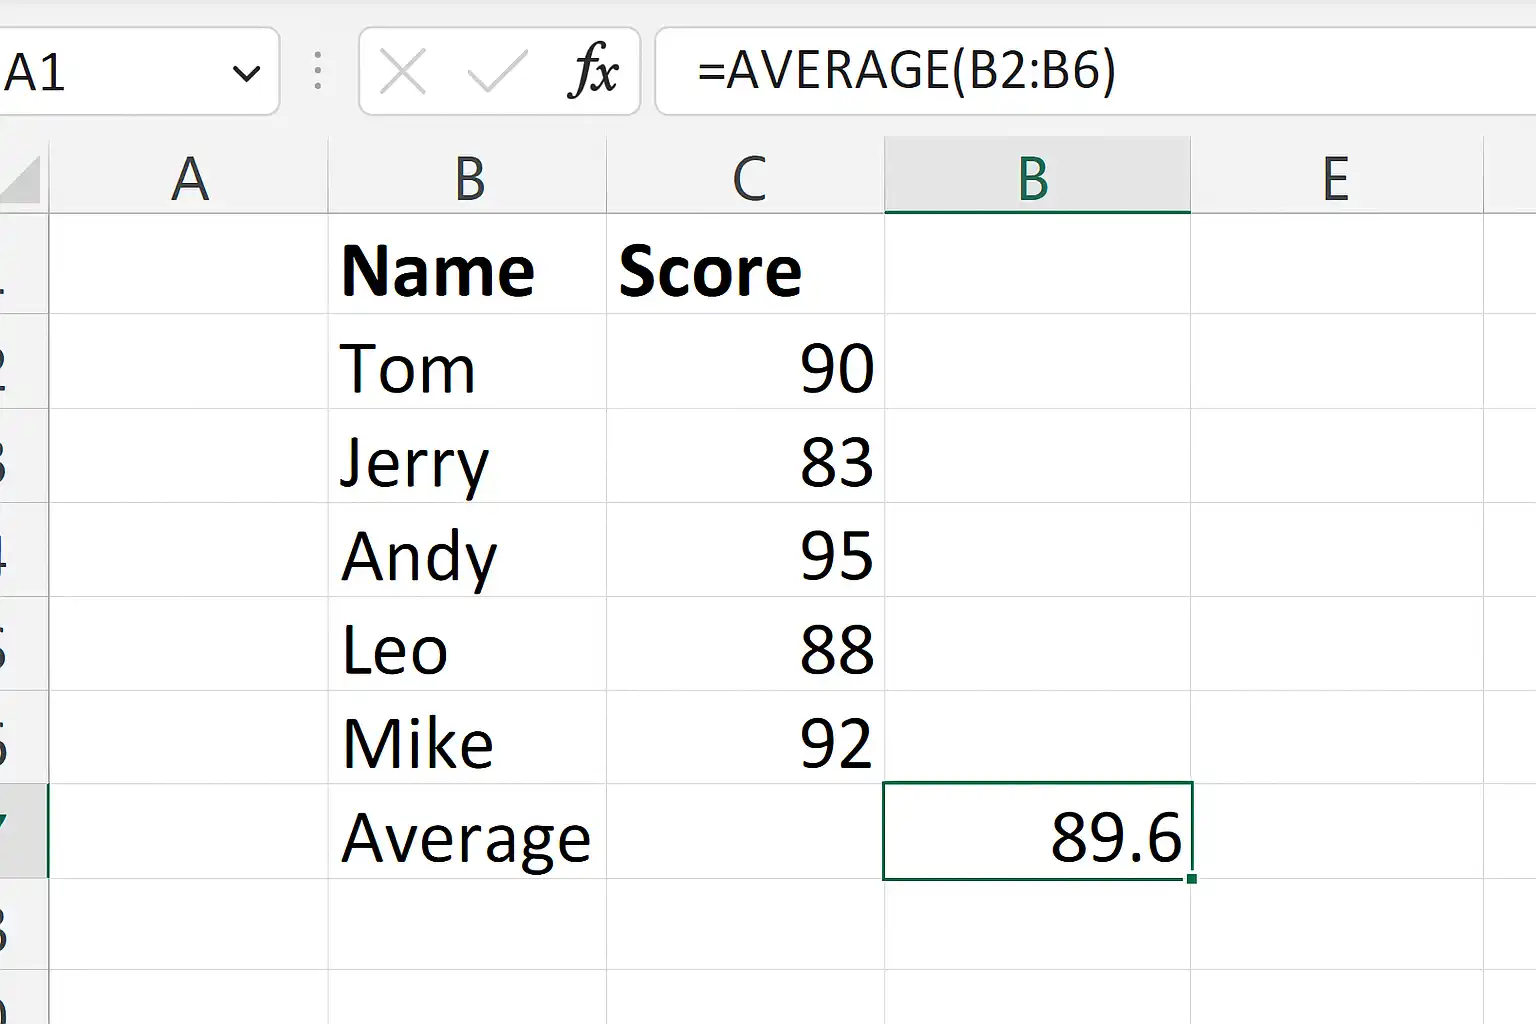Select the cell with score 95
Image resolution: width=1536 pixels, height=1024 pixels.
(745, 556)
